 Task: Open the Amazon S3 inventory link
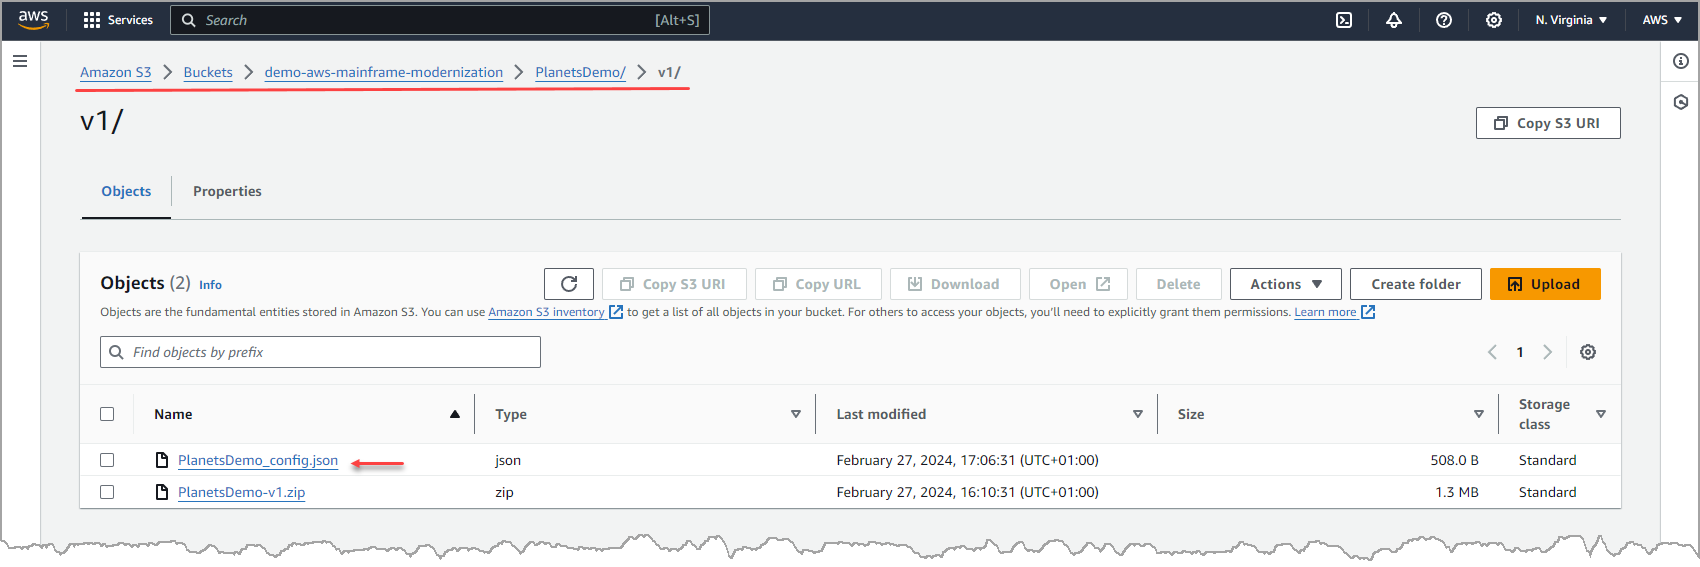[x=546, y=312]
